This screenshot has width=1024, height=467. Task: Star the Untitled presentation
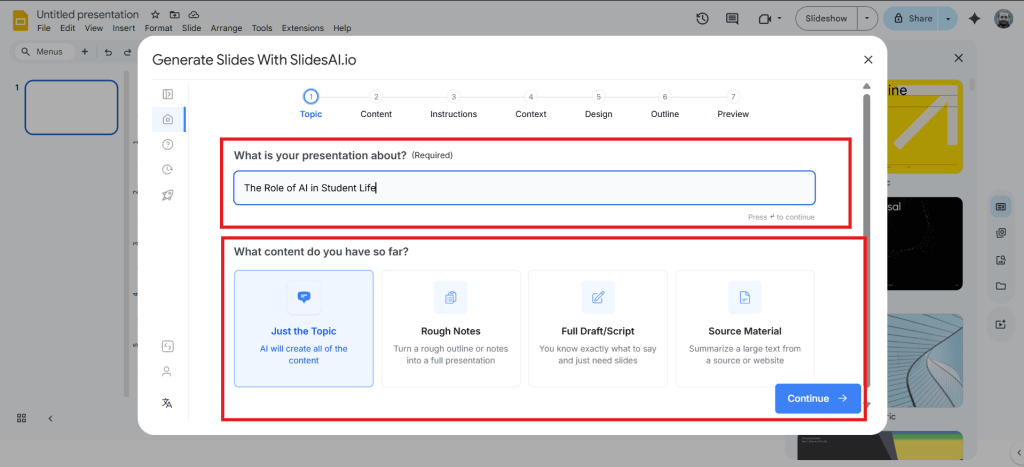pyautogui.click(x=155, y=14)
